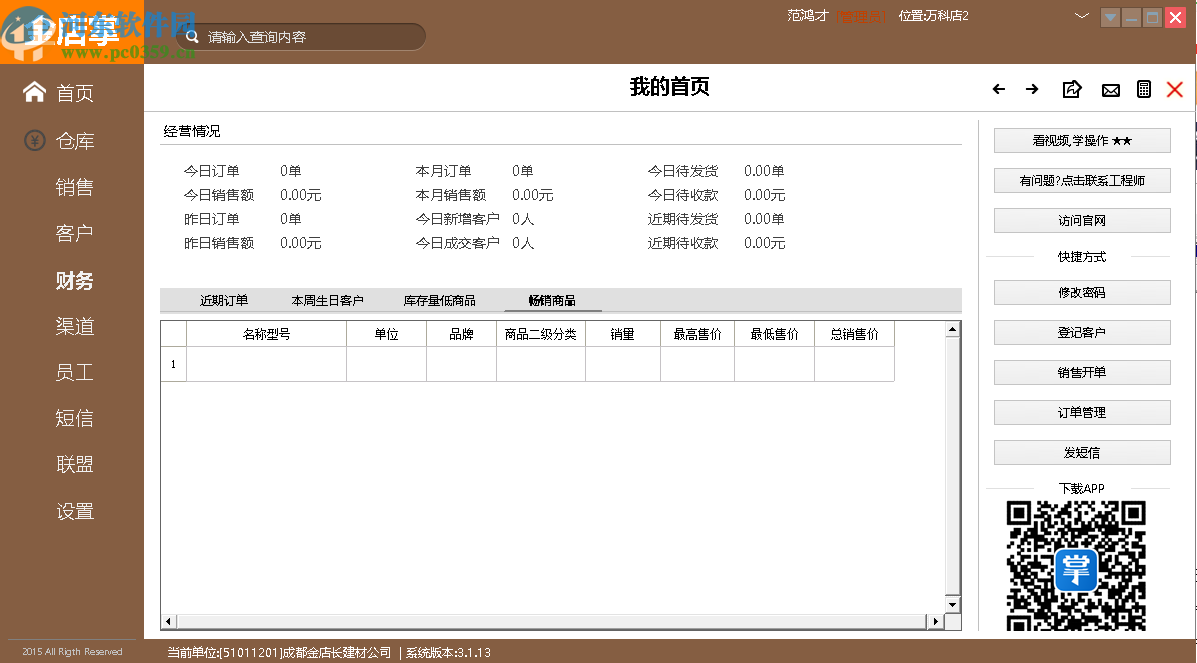Open the 短信 (SMS) module
This screenshot has width=1197, height=663.
(74, 418)
